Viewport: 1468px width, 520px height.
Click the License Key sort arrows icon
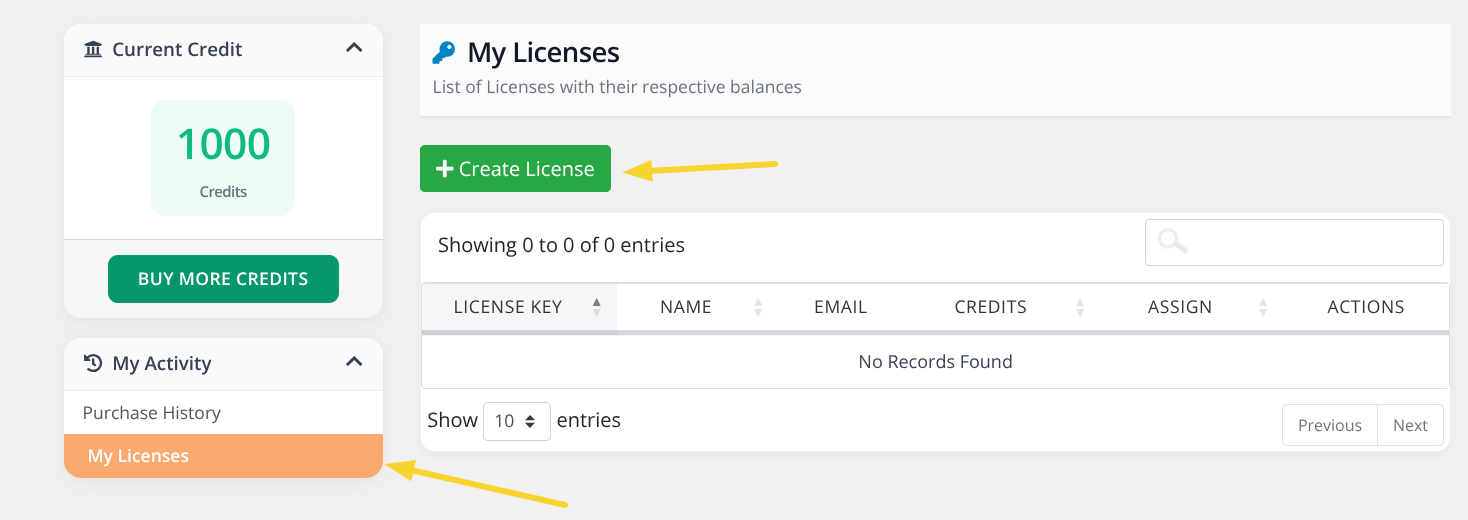(597, 307)
